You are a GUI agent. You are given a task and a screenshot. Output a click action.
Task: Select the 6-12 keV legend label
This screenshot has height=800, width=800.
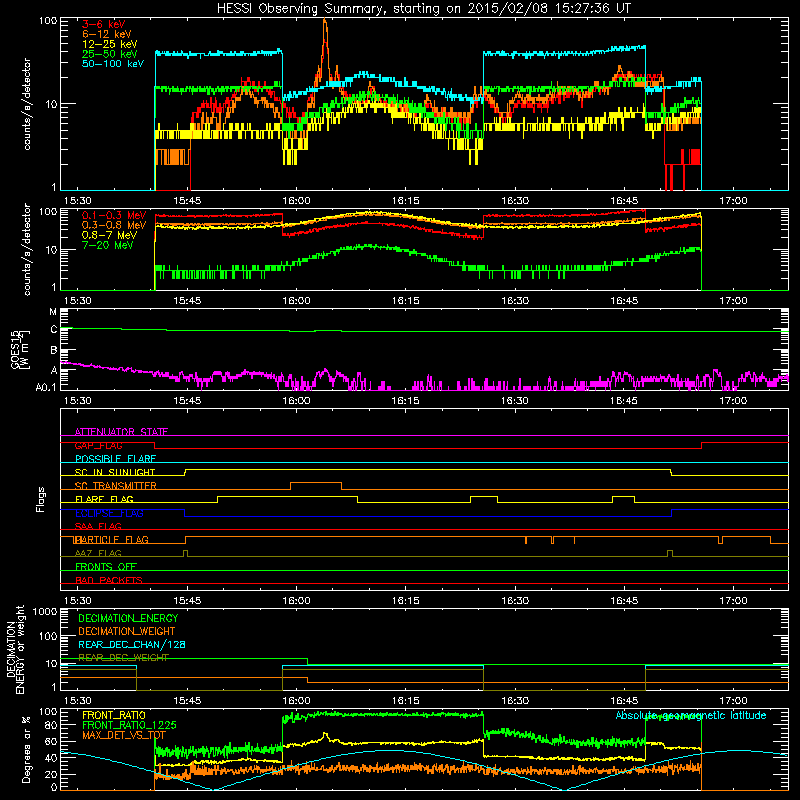(x=106, y=34)
